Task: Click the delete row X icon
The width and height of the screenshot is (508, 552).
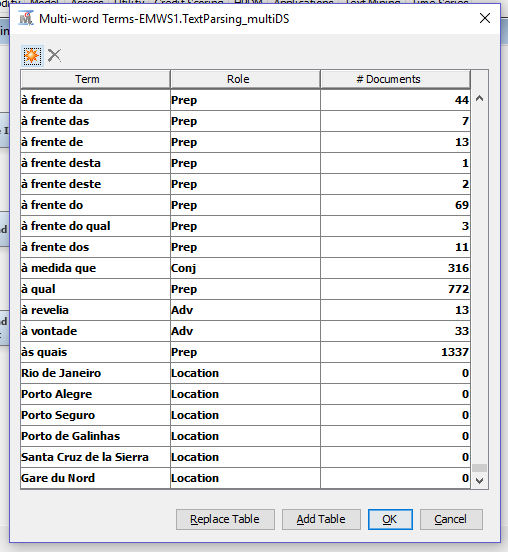Action: pyautogui.click(x=54, y=56)
